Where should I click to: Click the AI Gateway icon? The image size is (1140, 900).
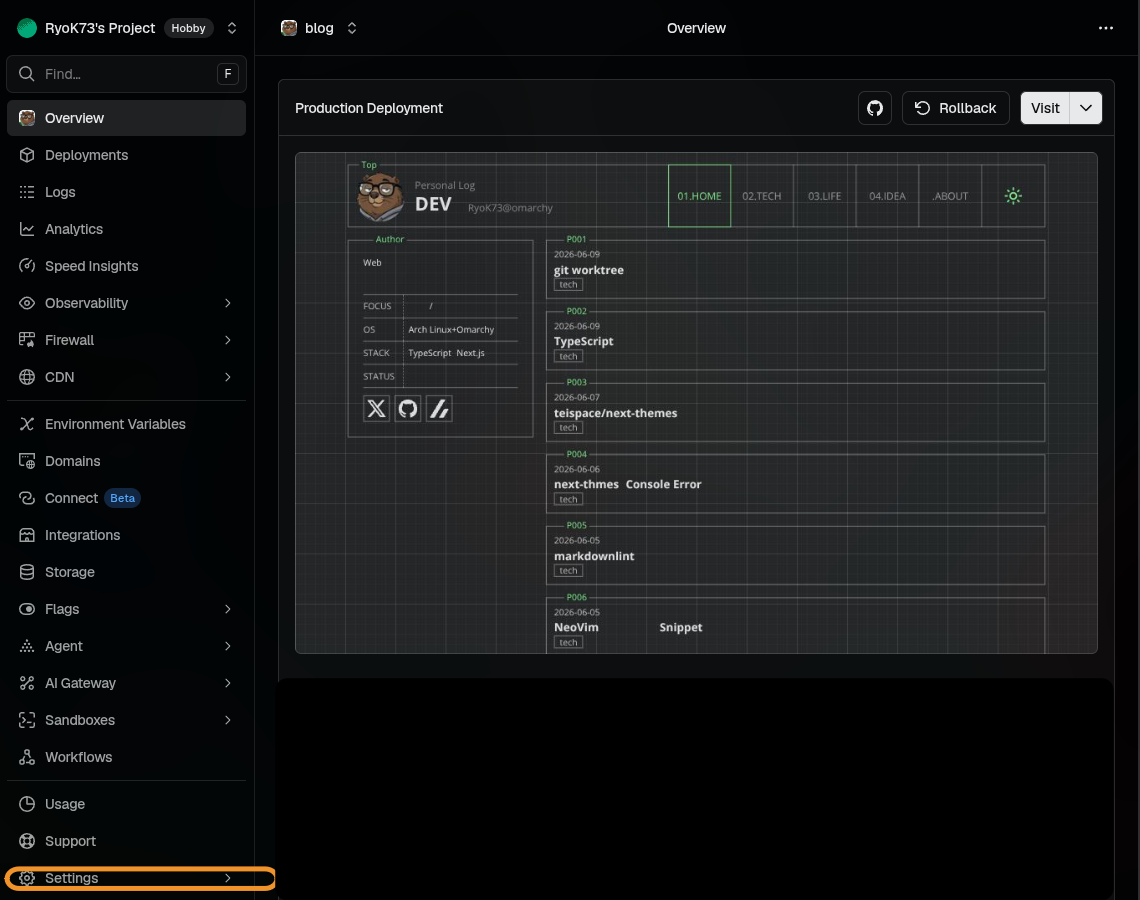click(x=27, y=683)
